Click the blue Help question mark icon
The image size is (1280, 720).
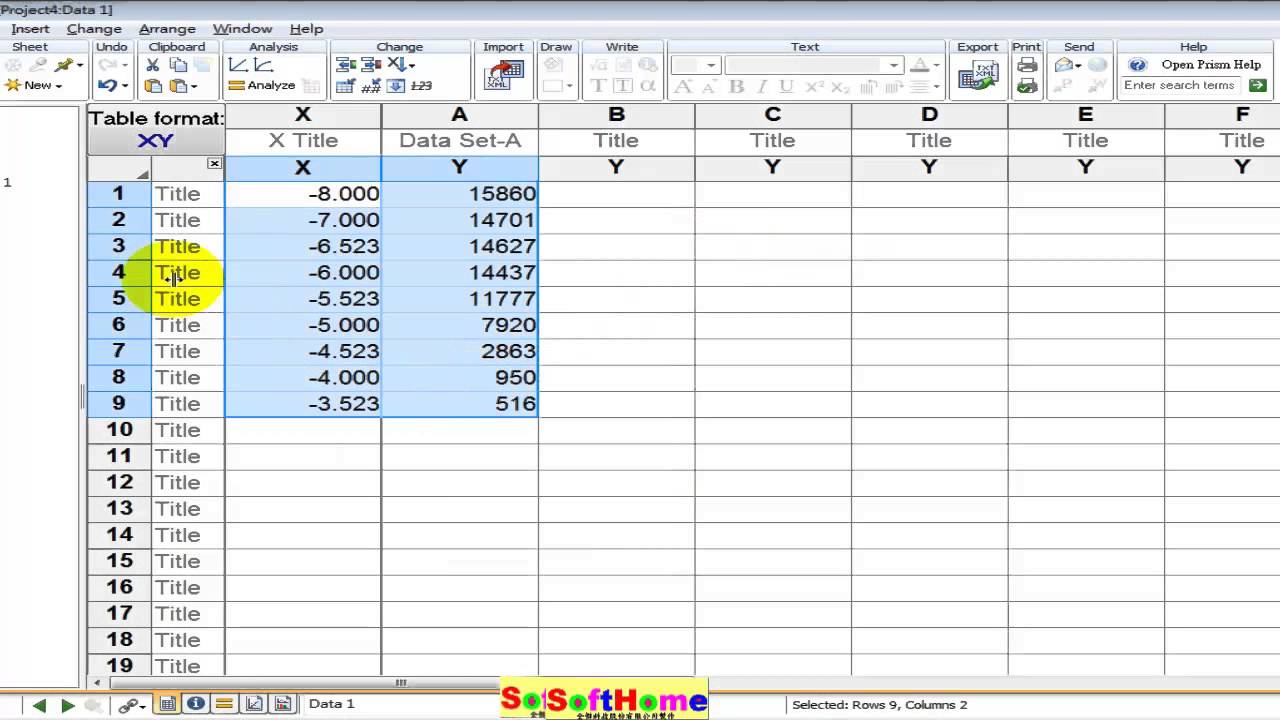click(1137, 65)
